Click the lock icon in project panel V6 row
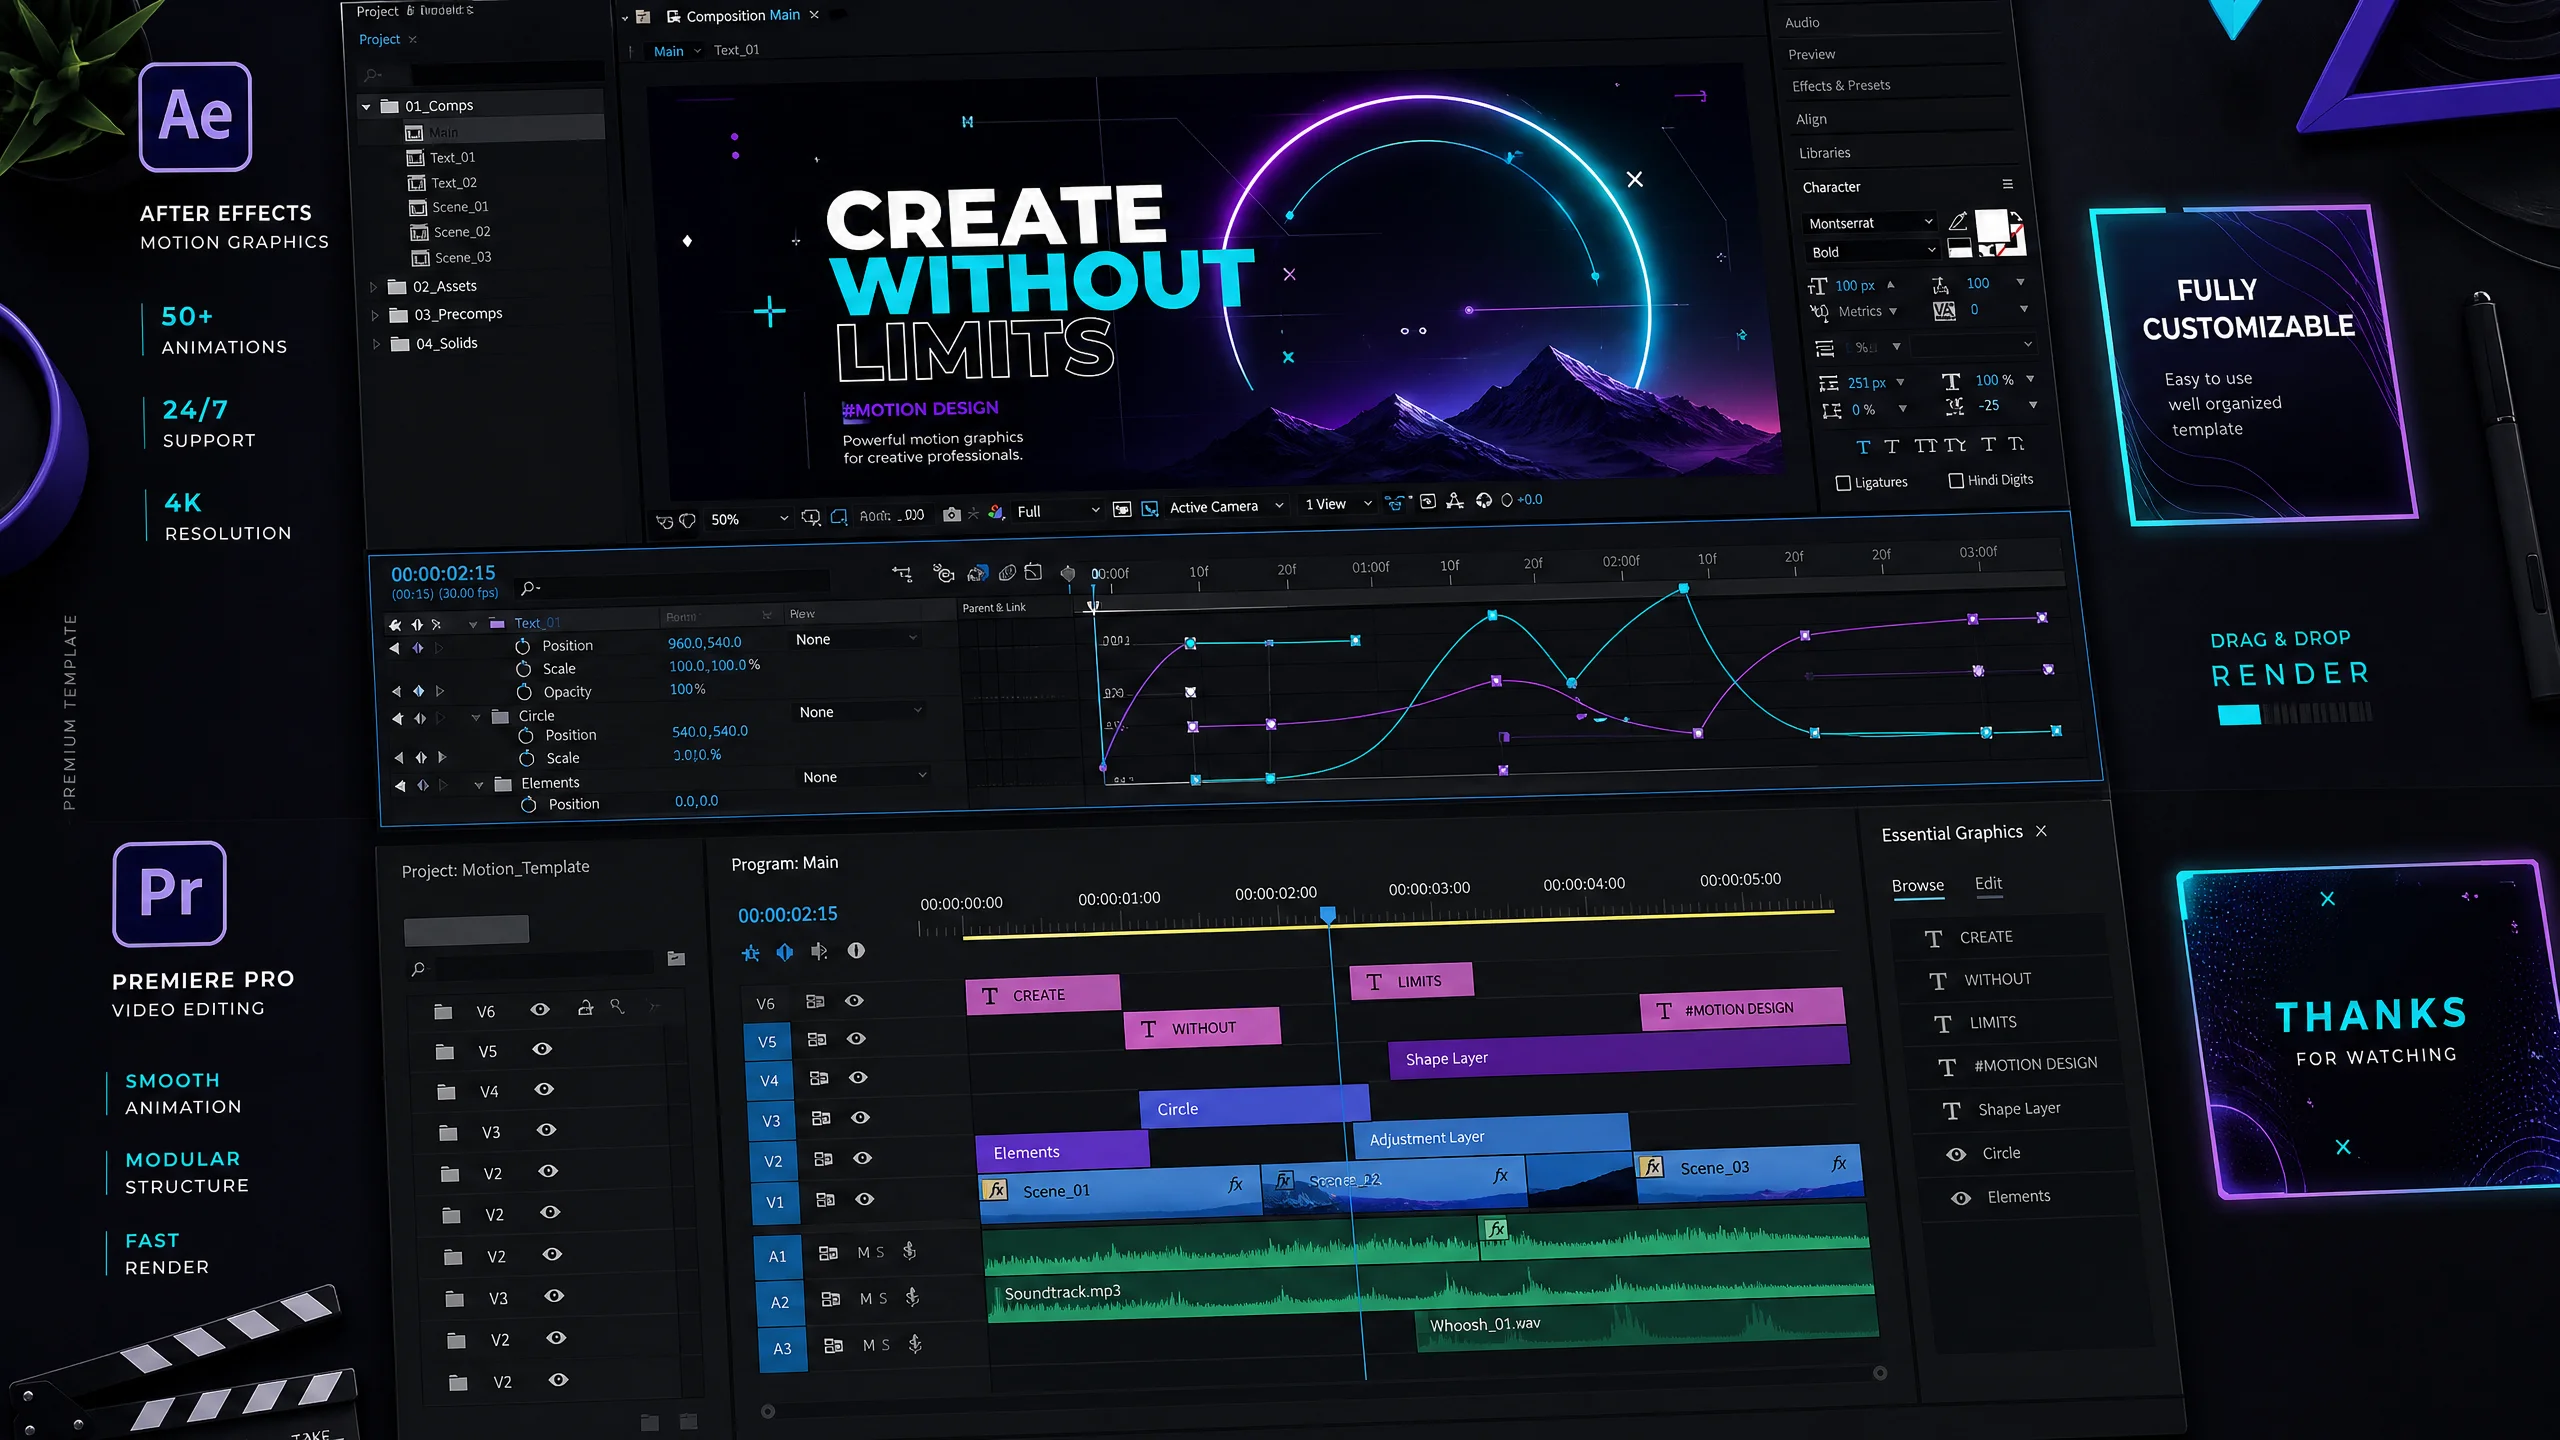The width and height of the screenshot is (2560, 1440). click(585, 1008)
